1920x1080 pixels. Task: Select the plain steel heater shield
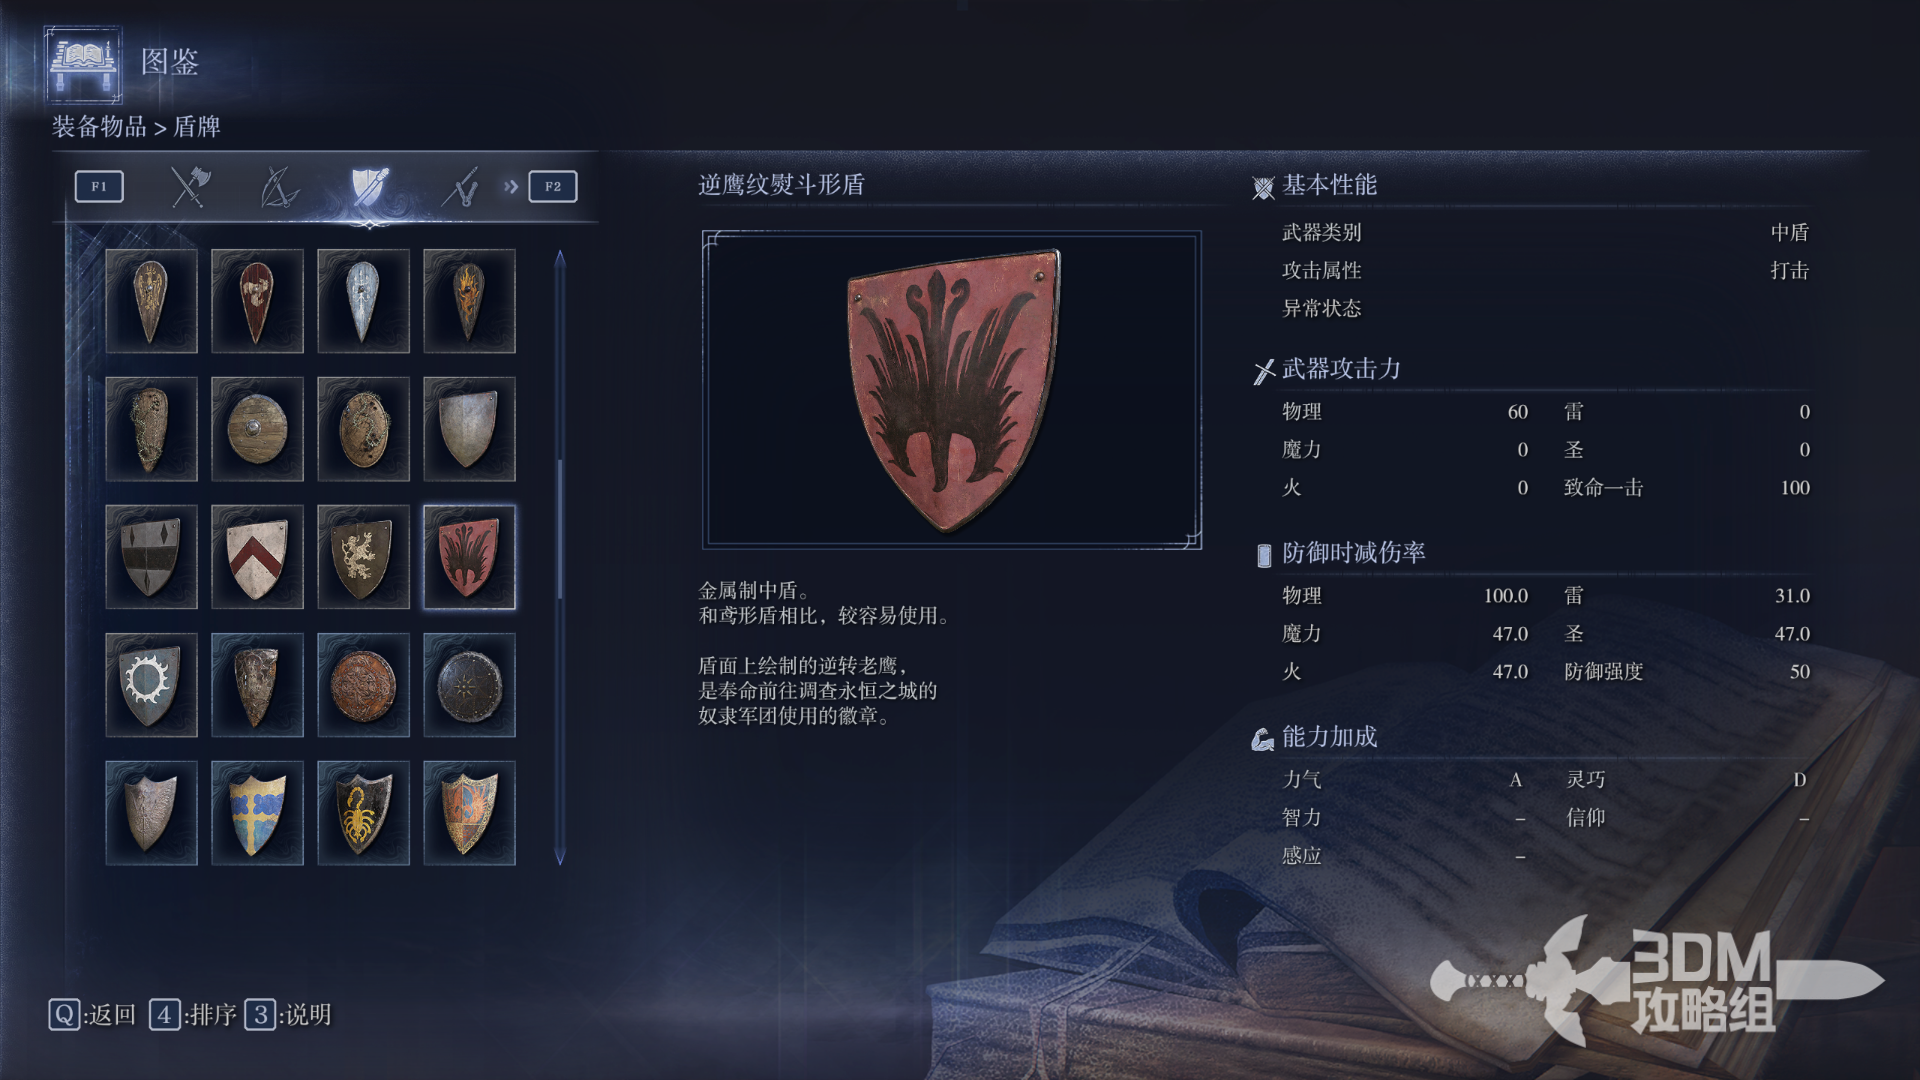click(x=469, y=429)
